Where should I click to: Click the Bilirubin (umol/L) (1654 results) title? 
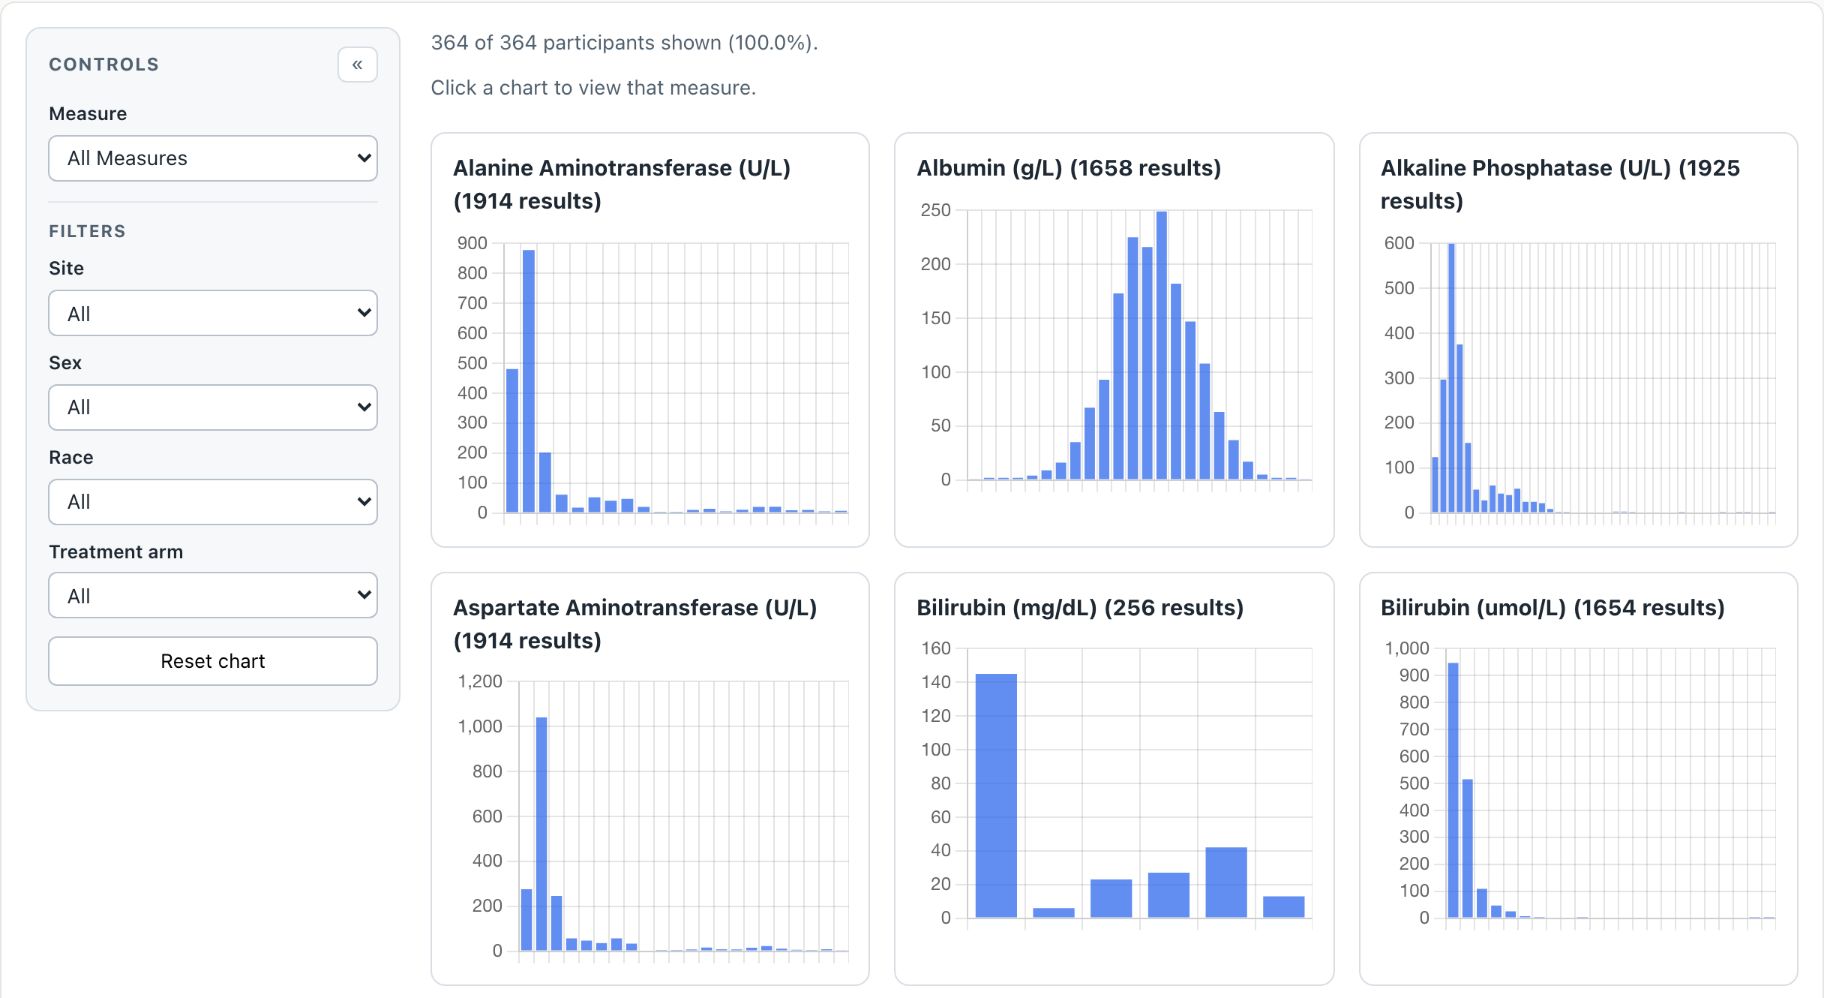[x=1552, y=608]
